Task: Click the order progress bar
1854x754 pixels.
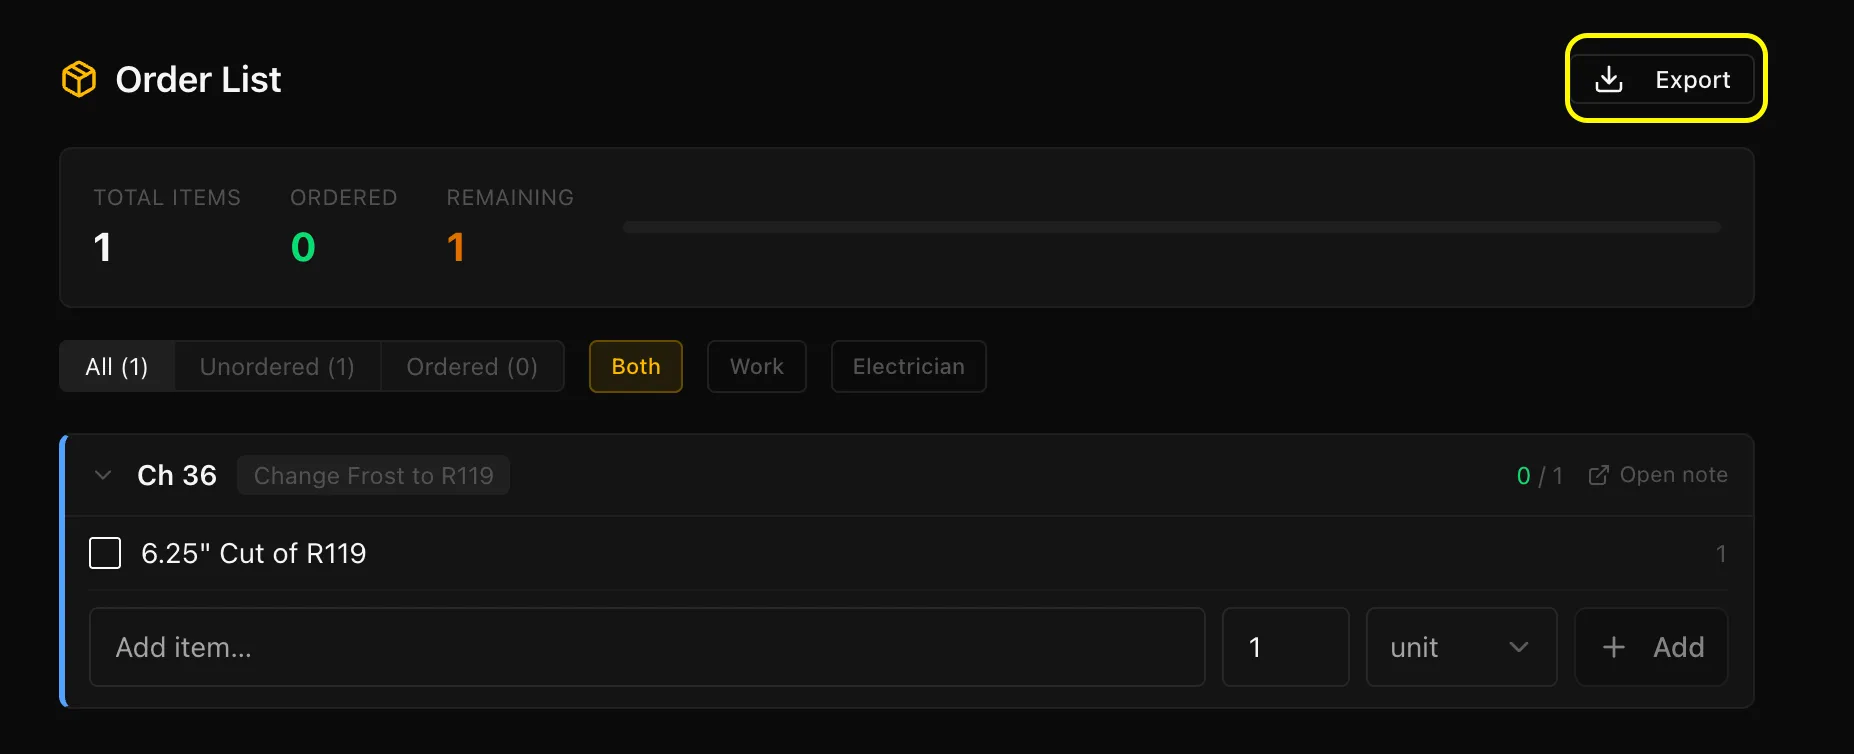Action: tap(1171, 228)
